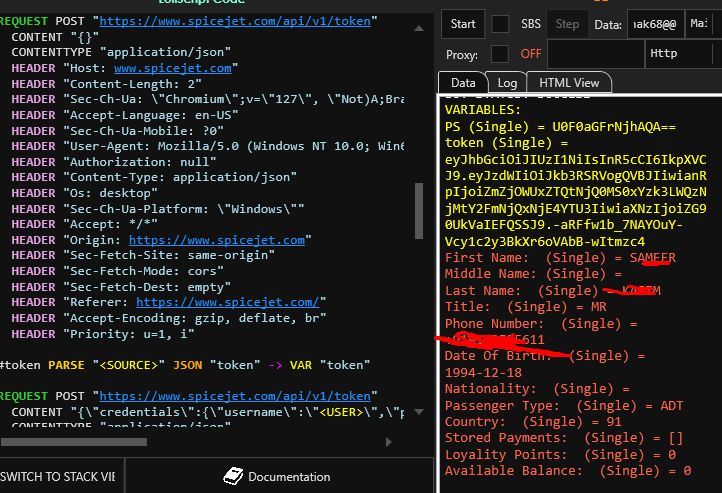Click the PS (Single) variable line
This screenshot has width=722, height=493.
[560, 127]
